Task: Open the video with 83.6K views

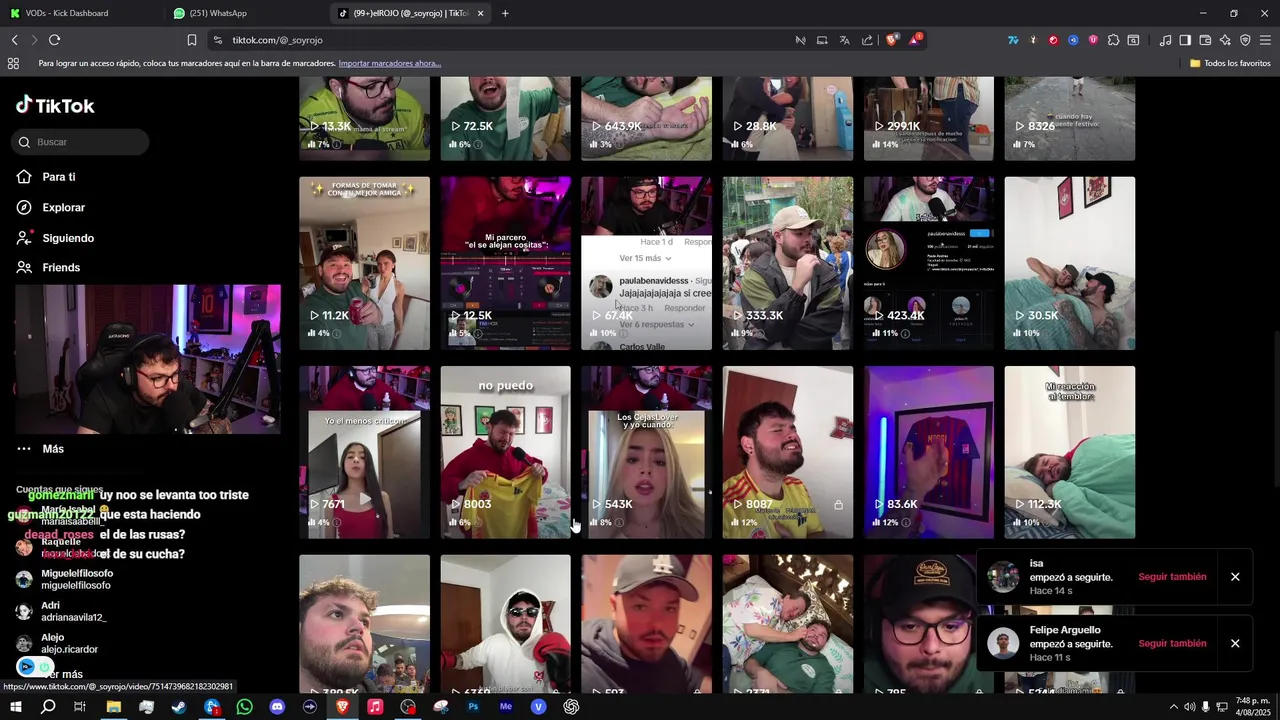Action: 928,452
